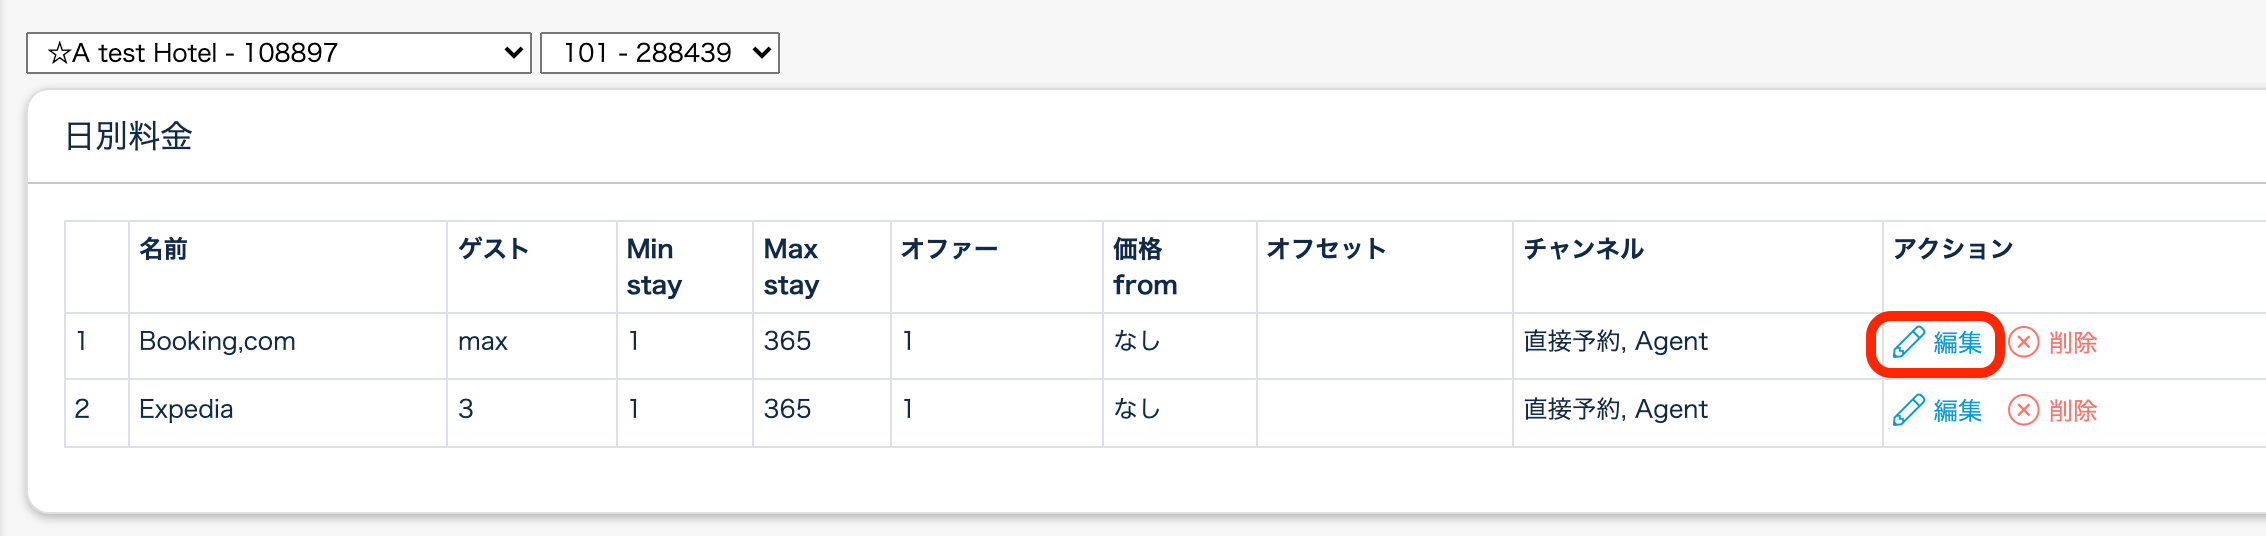The height and width of the screenshot is (536, 2266).
Task: Click the delete X icon for Booking.com
Action: click(x=2024, y=343)
